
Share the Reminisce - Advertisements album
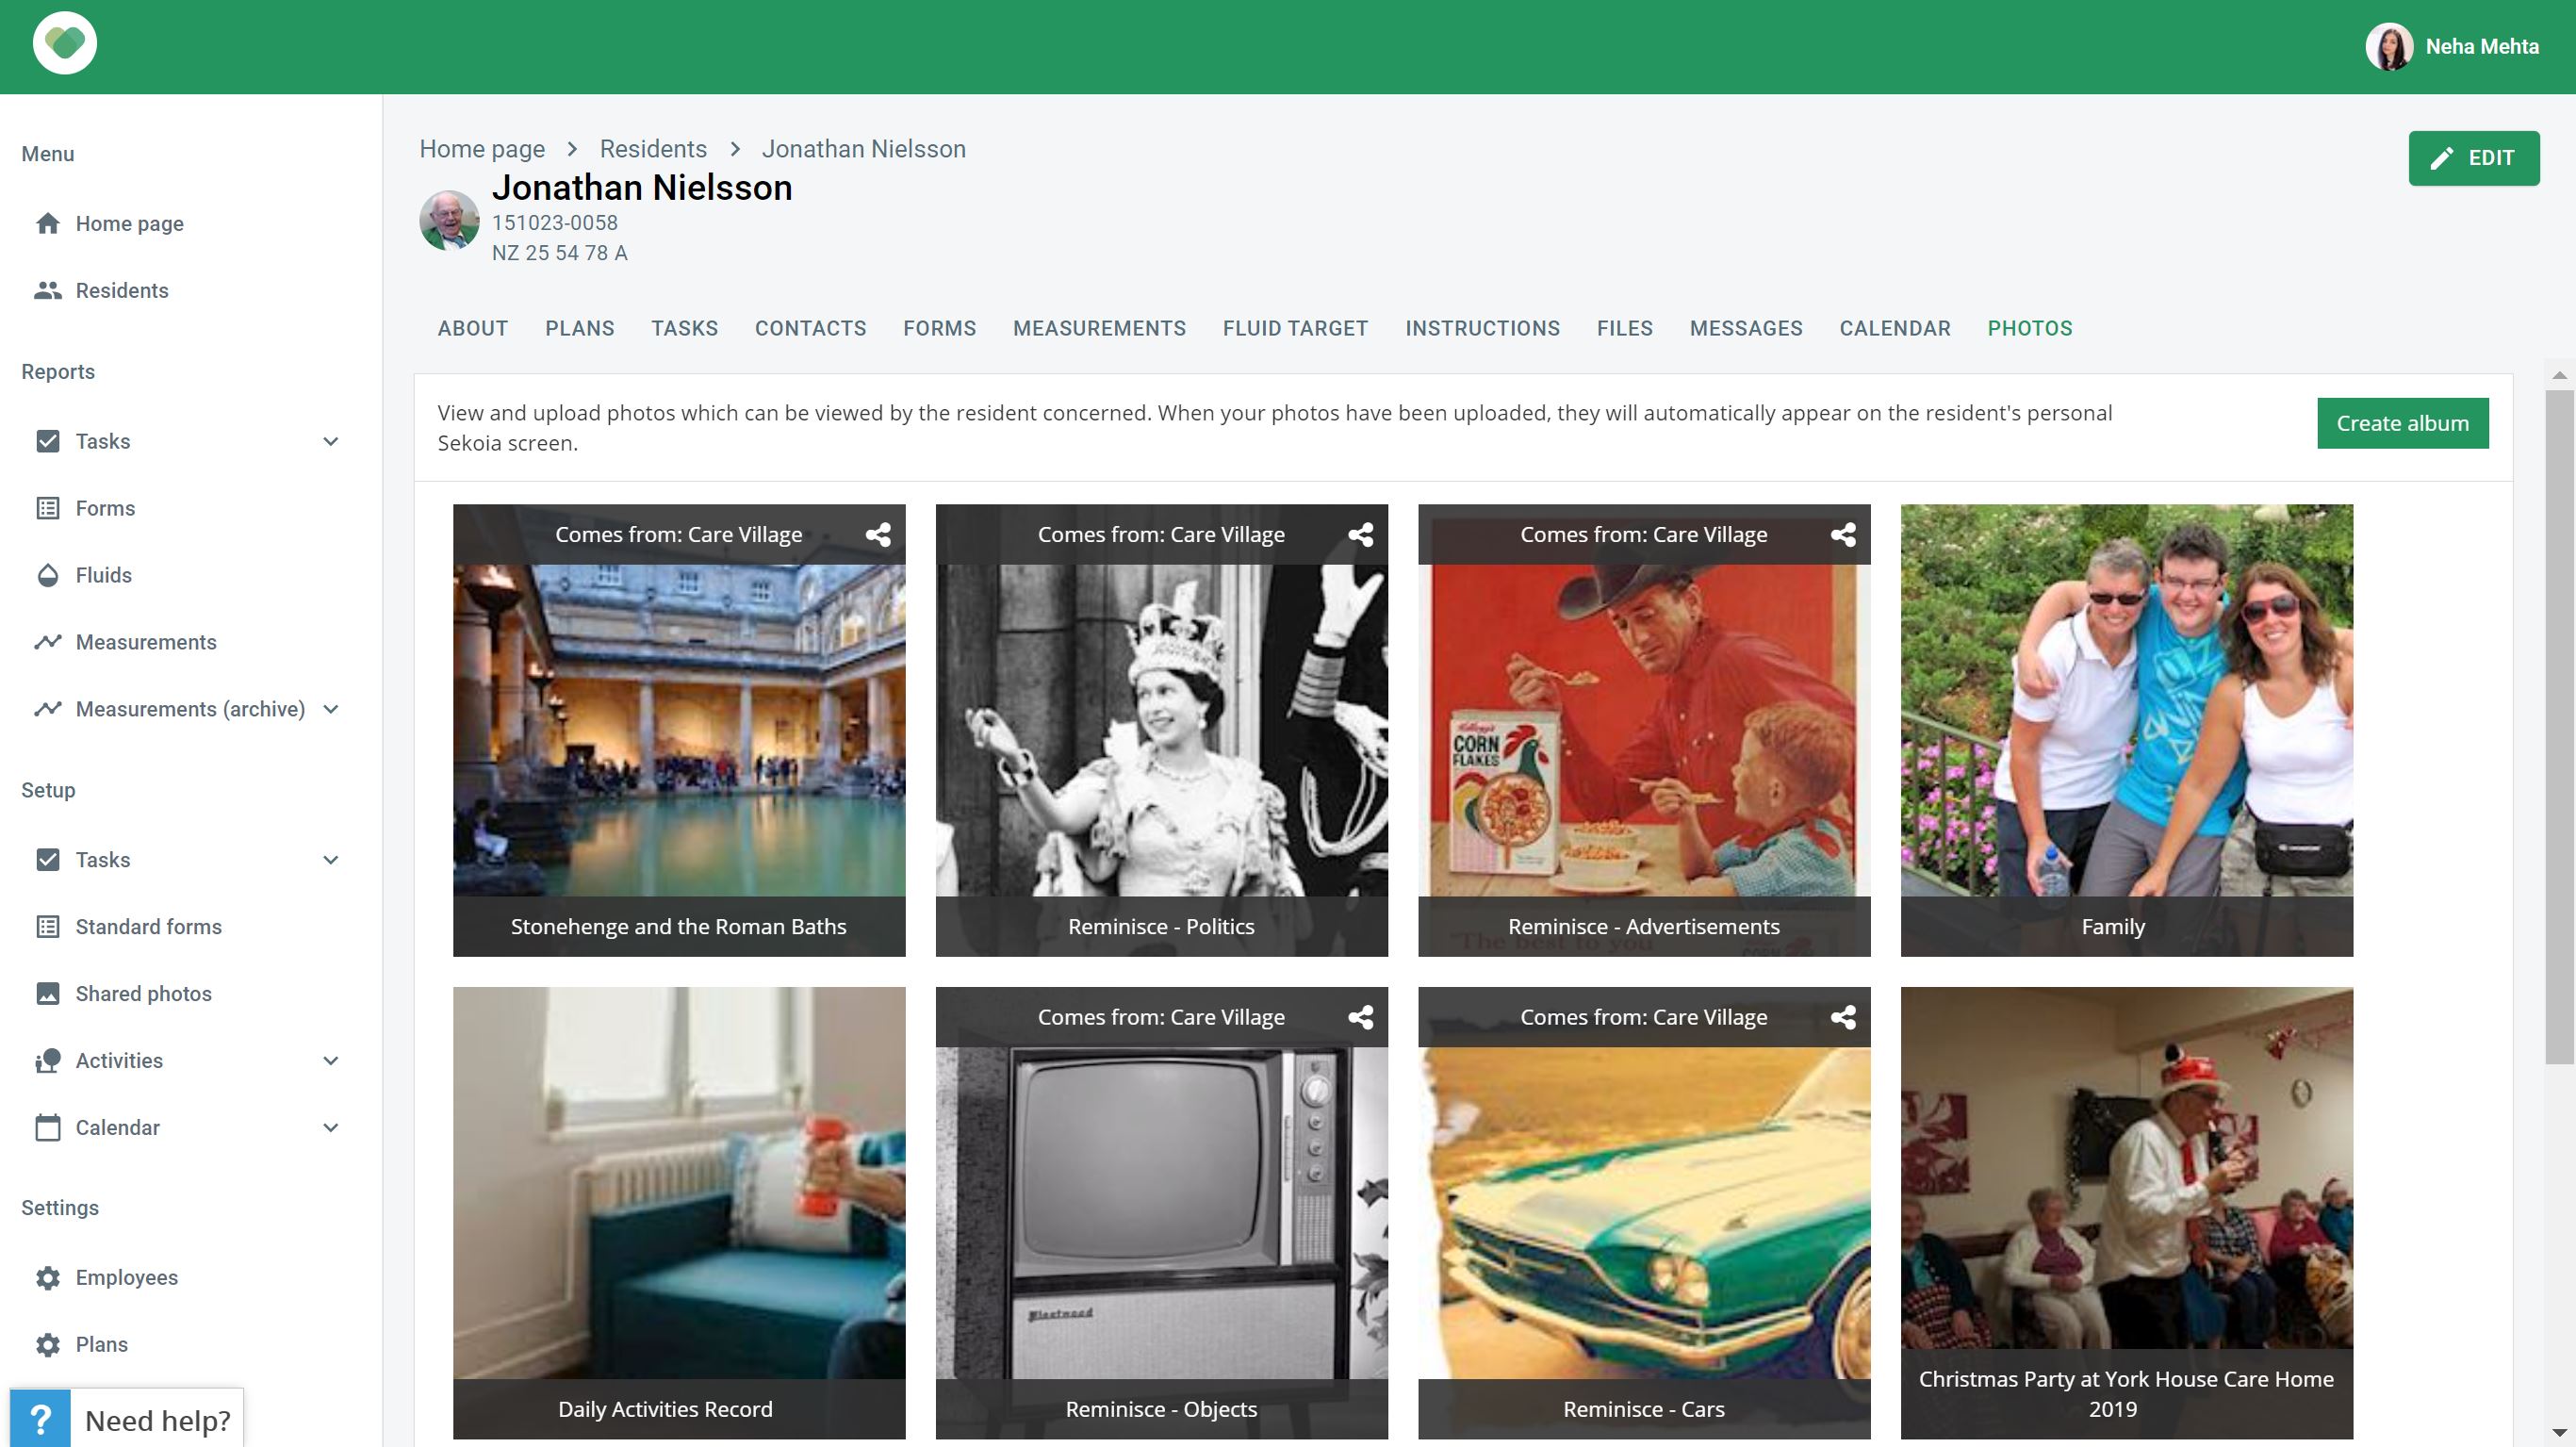[x=1843, y=535]
